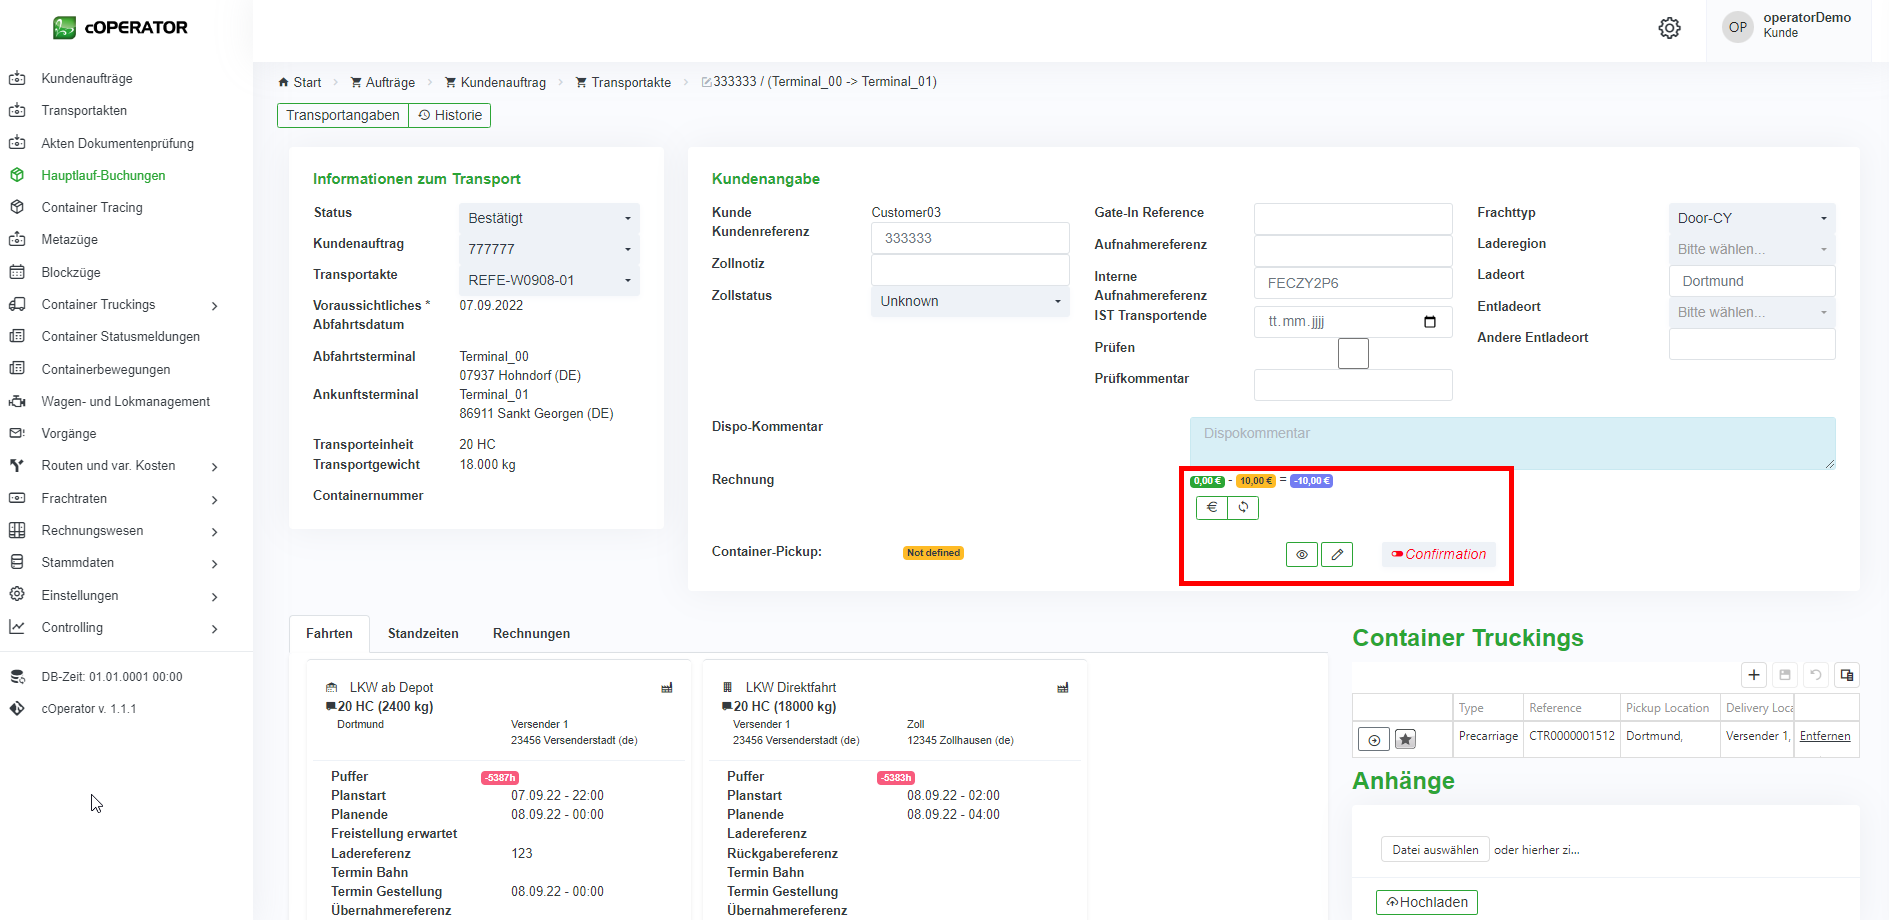Viewport: 1889px width, 920px height.
Task: Open trucking row with arrow icon
Action: (x=1374, y=740)
